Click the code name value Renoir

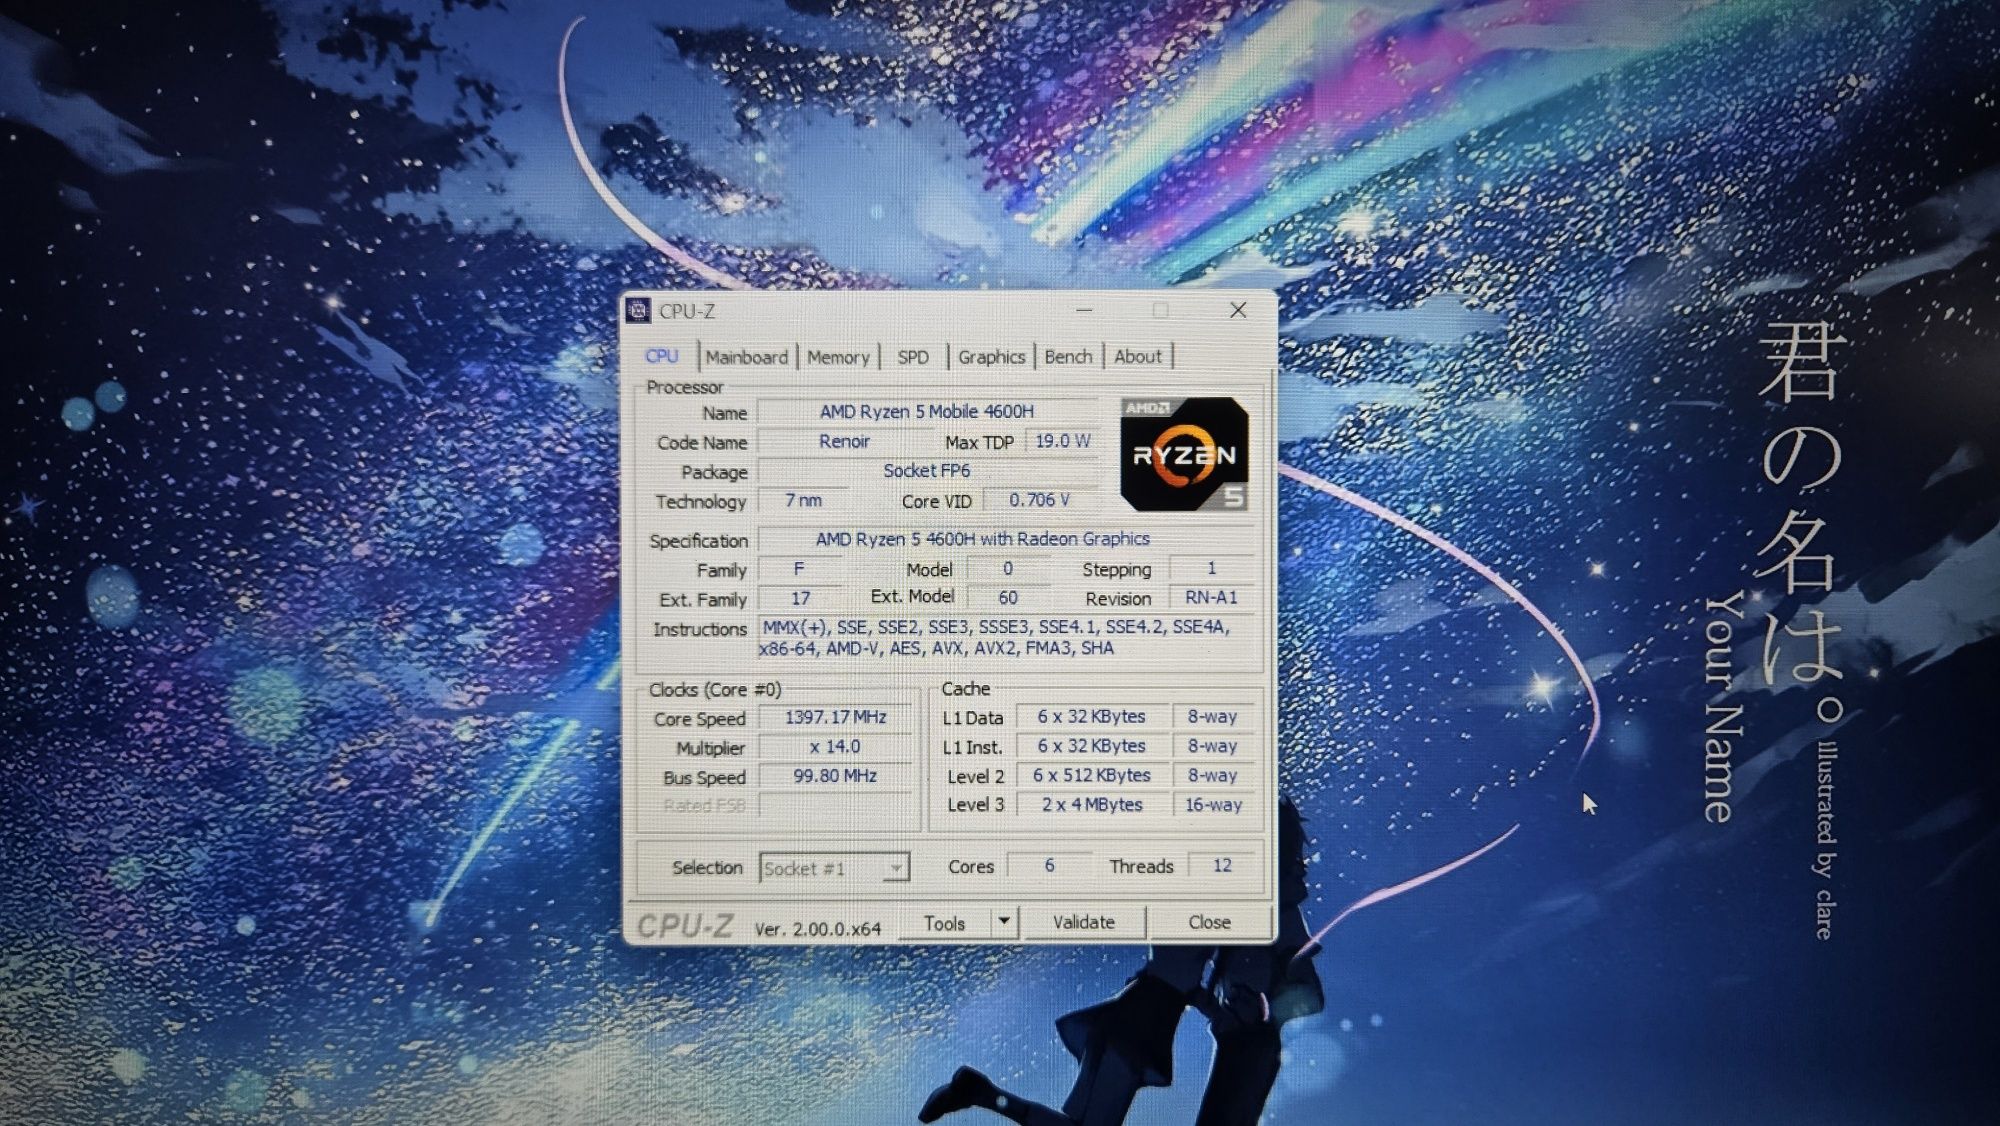point(844,441)
